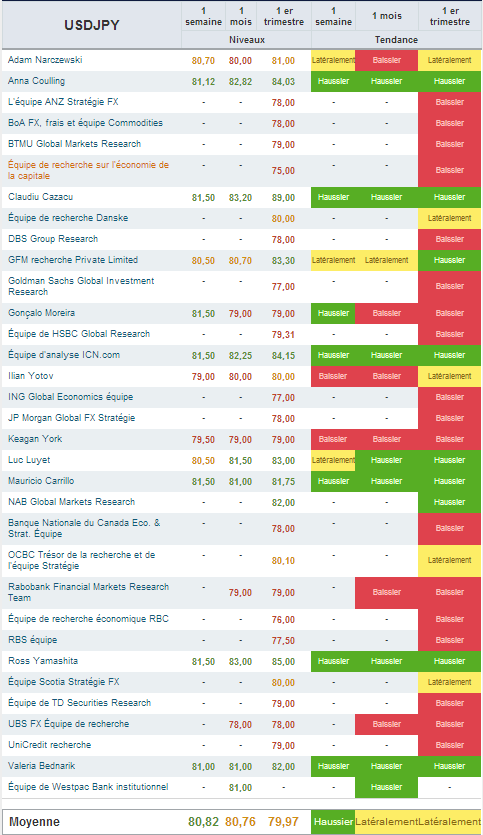
Task: Select ICN.com's 84,15 quarterly value
Action: (283, 355)
